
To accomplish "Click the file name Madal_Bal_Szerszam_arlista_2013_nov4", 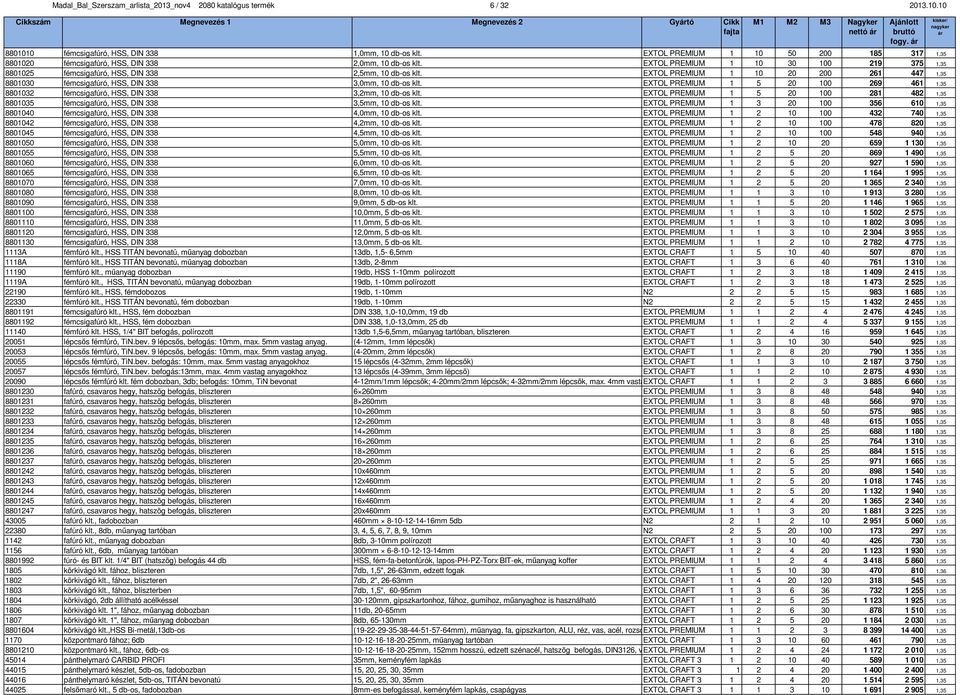I will click(x=122, y=6).
